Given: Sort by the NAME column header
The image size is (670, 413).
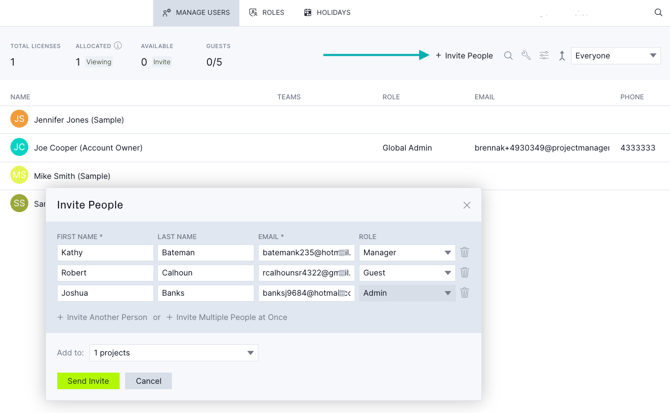Looking at the screenshot, I should tap(20, 97).
